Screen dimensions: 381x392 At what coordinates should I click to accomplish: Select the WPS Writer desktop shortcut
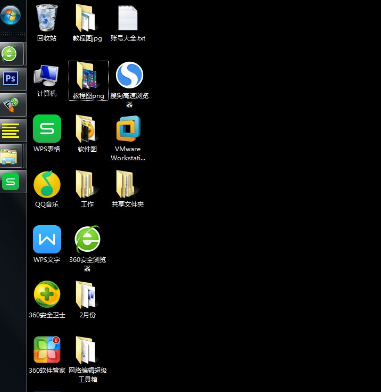click(x=47, y=244)
